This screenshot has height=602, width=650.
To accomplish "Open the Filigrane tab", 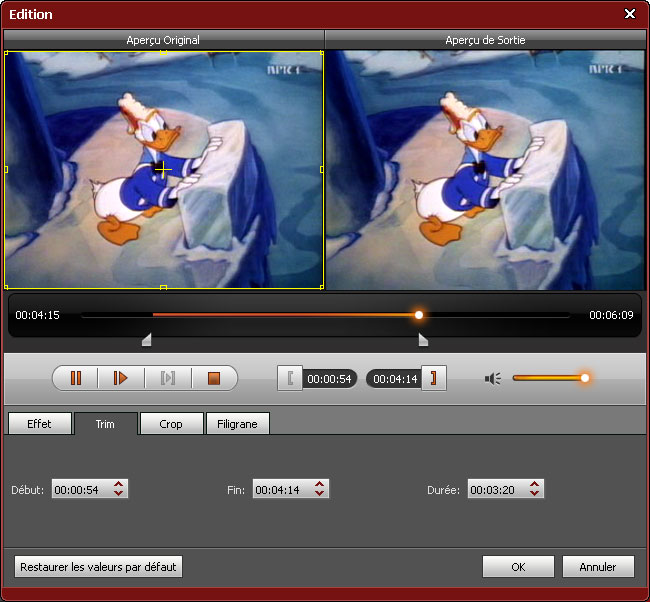I will [238, 424].
